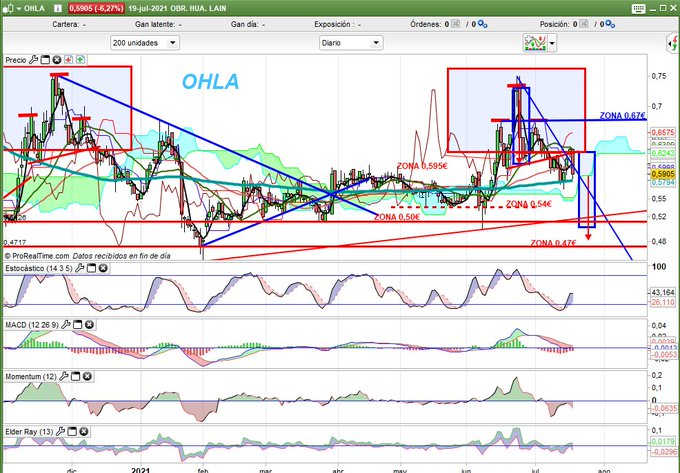Screen dimensions: 680x473
Task: Click the Estocástico (14 3 5) panel title
Action: click(39, 268)
